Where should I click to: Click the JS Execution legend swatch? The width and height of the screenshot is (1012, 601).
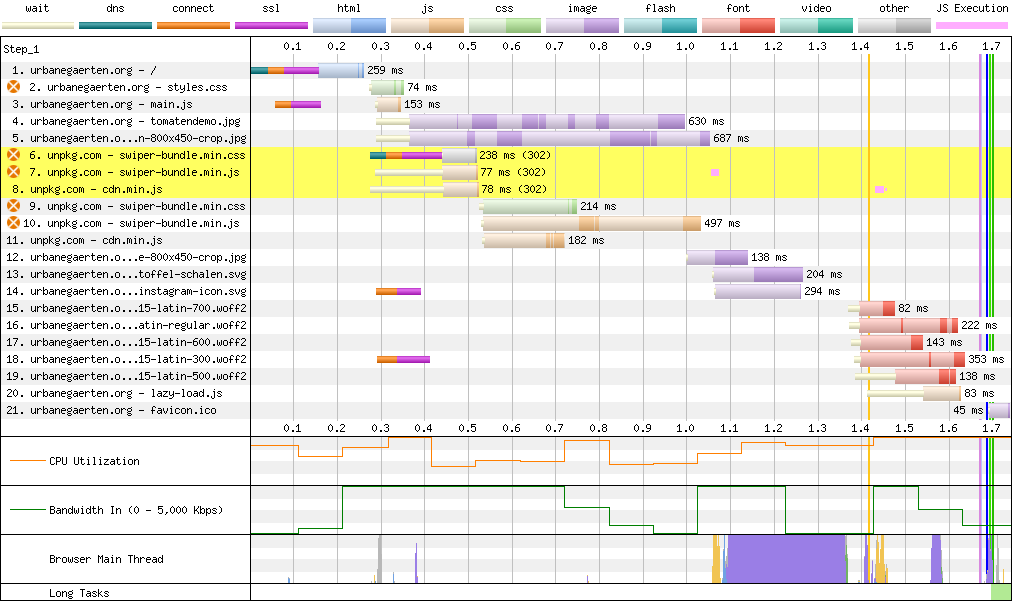[x=971, y=26]
